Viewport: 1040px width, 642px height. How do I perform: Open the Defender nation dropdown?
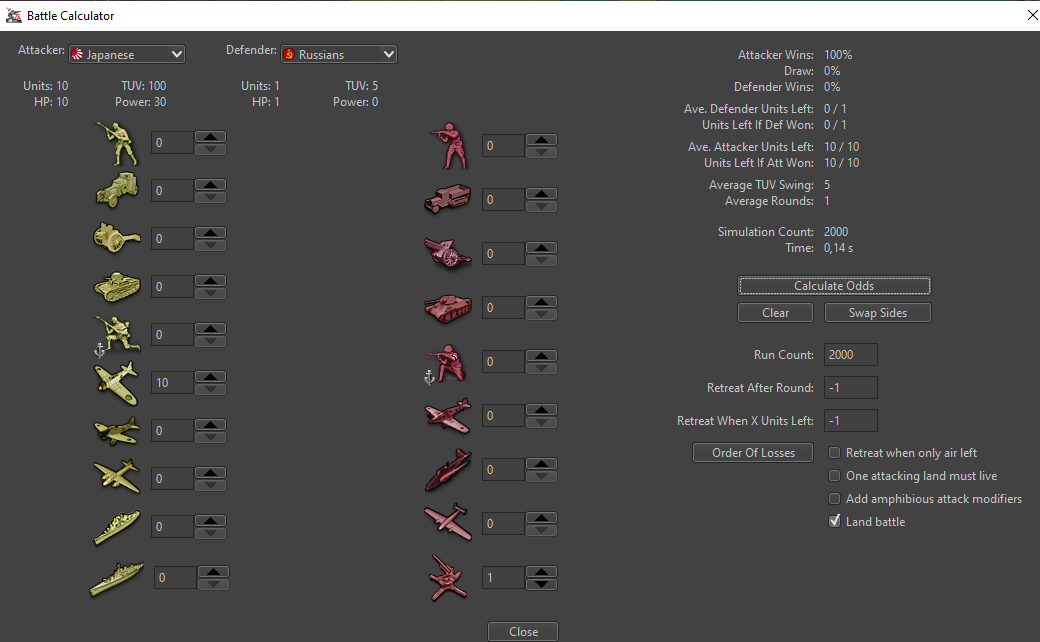[339, 54]
